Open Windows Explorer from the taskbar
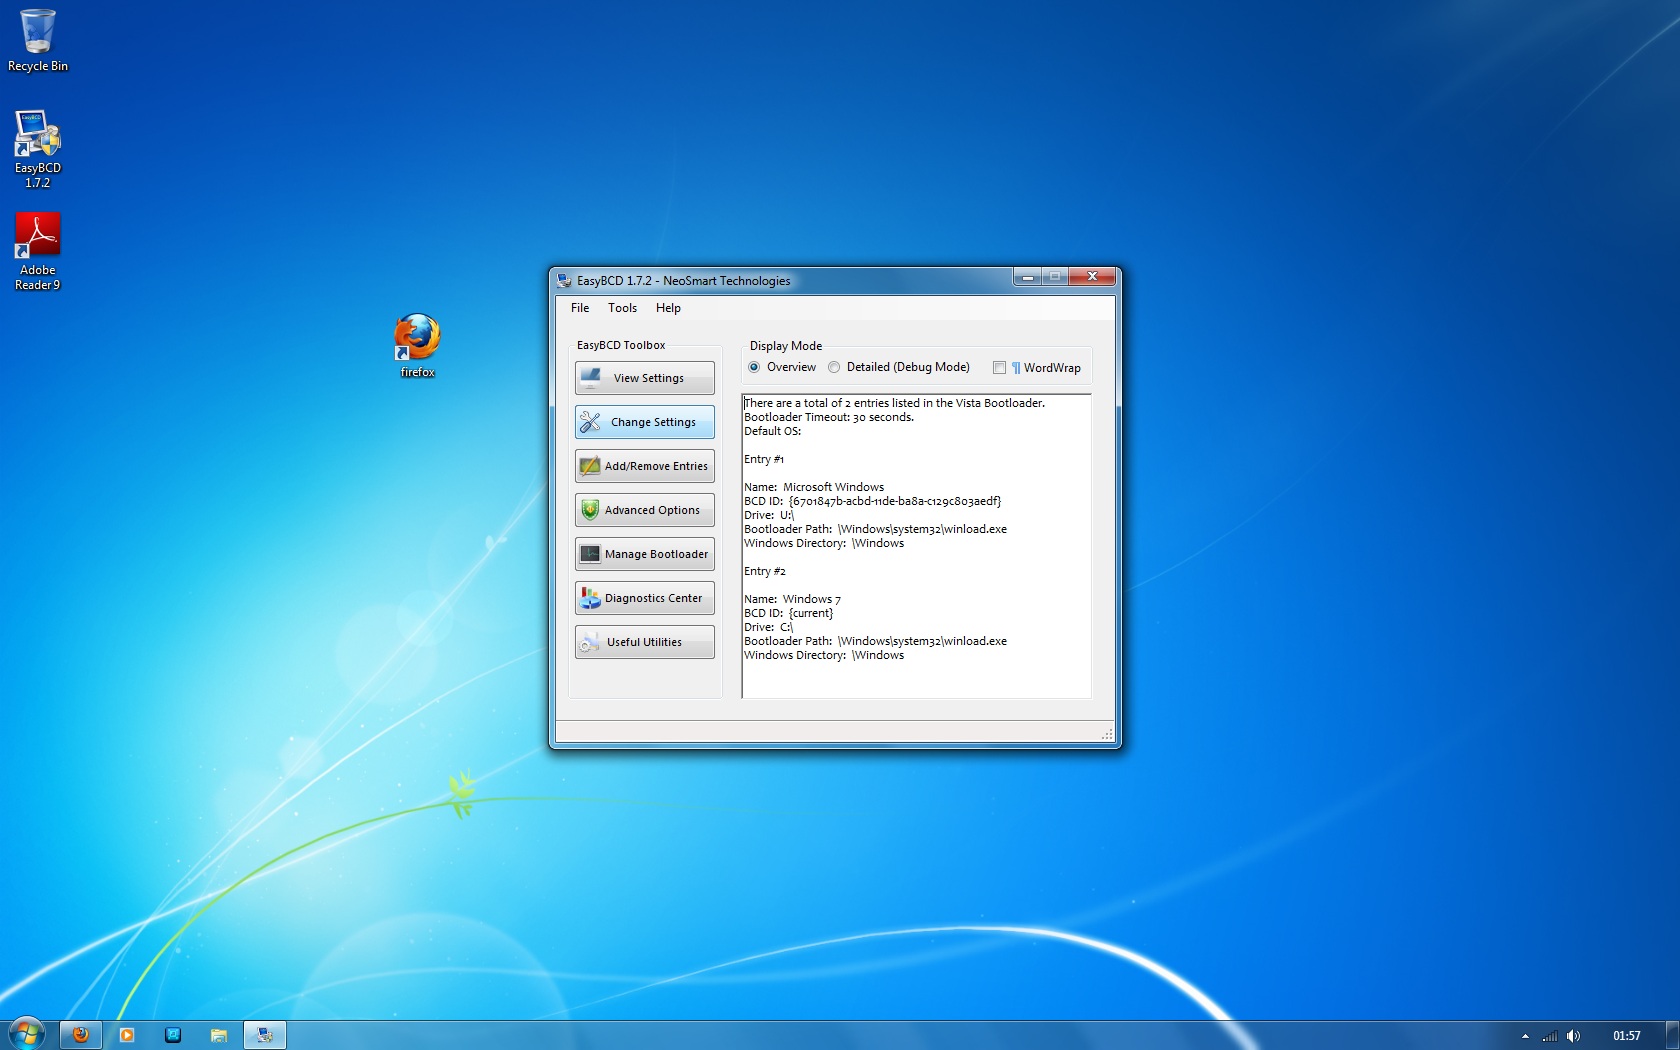Screen dimensions: 1680x1050 click(x=219, y=1035)
